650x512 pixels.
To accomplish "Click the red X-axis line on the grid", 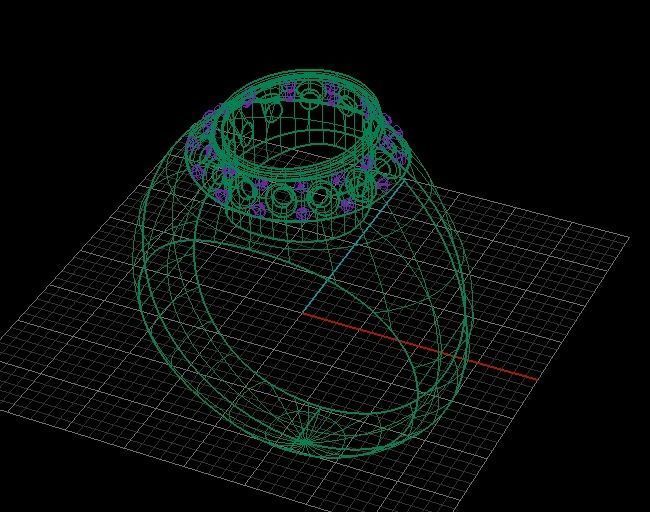I will tap(421, 347).
